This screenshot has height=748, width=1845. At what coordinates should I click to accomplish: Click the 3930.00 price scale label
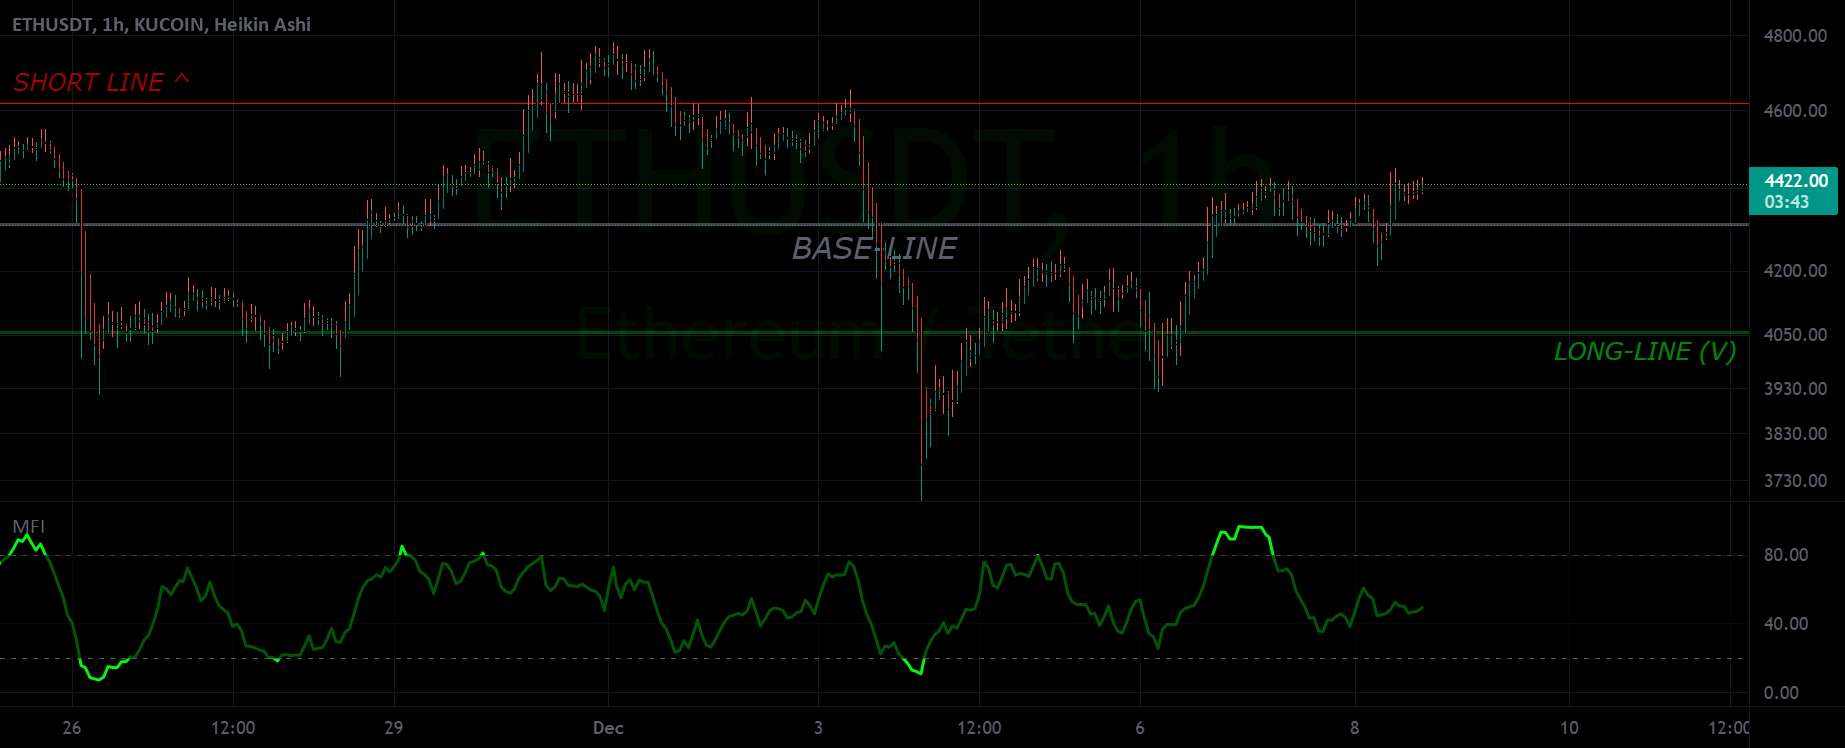click(1796, 389)
